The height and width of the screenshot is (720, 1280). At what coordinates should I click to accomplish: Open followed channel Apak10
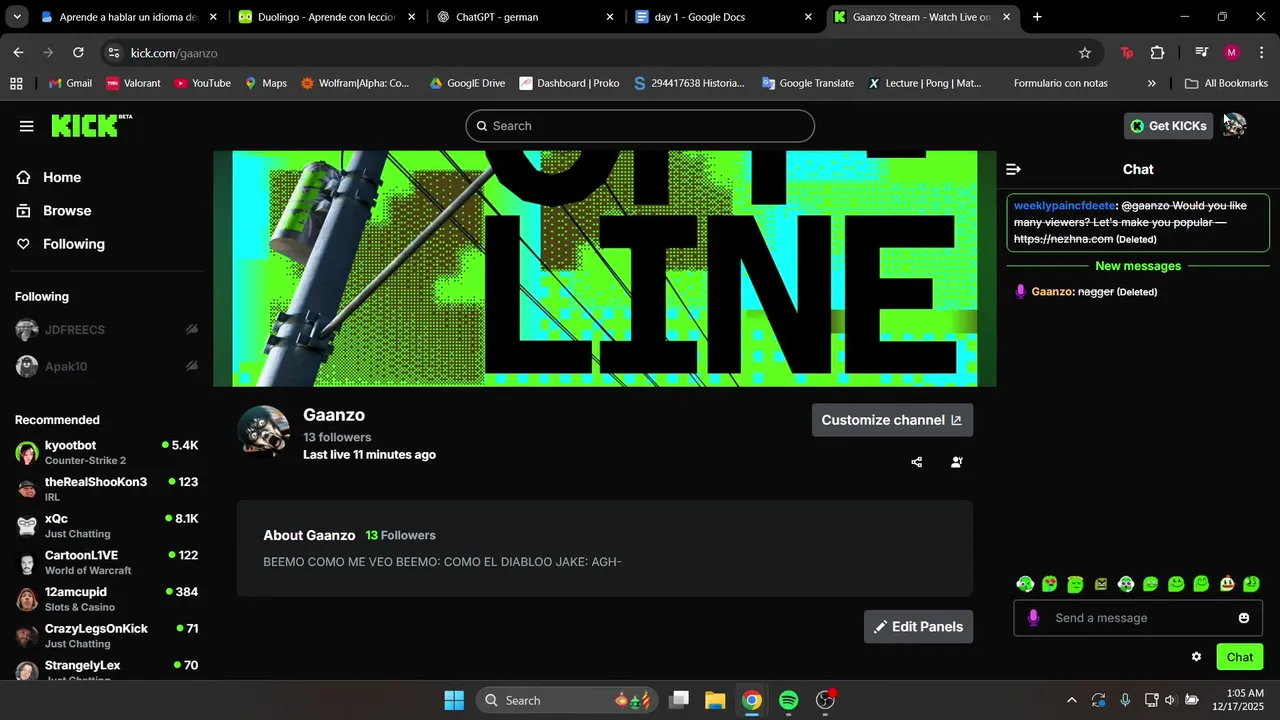[106, 367]
